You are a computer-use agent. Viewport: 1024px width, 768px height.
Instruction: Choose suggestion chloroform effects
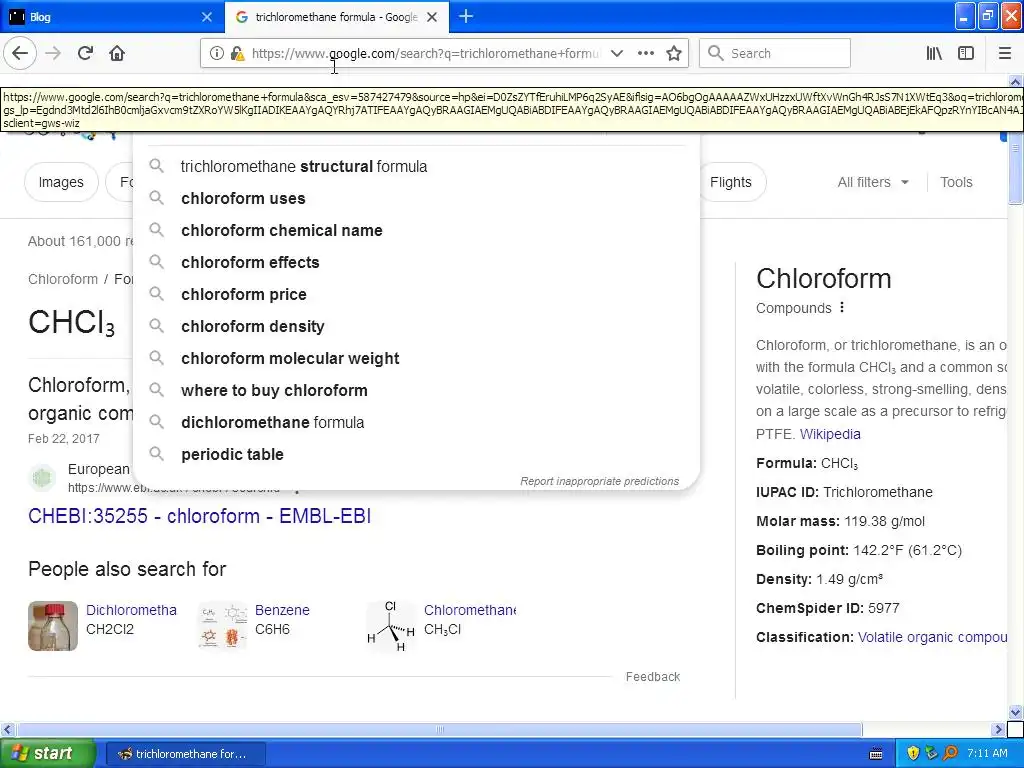click(x=416, y=263)
